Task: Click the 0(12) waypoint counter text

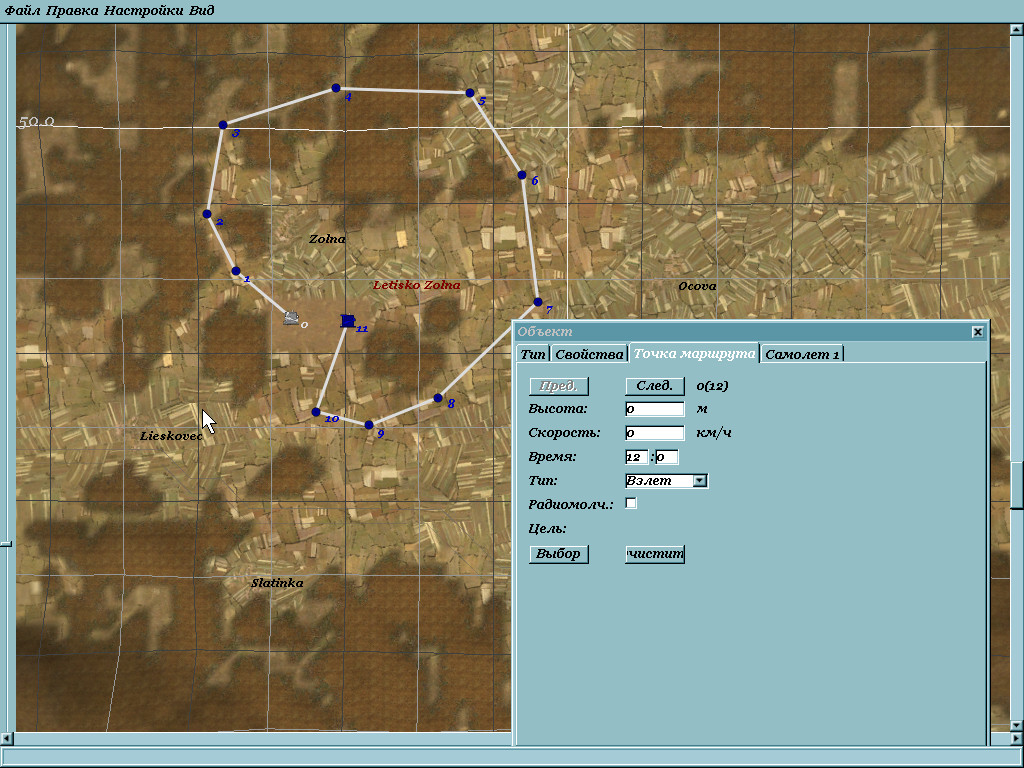Action: [712, 386]
